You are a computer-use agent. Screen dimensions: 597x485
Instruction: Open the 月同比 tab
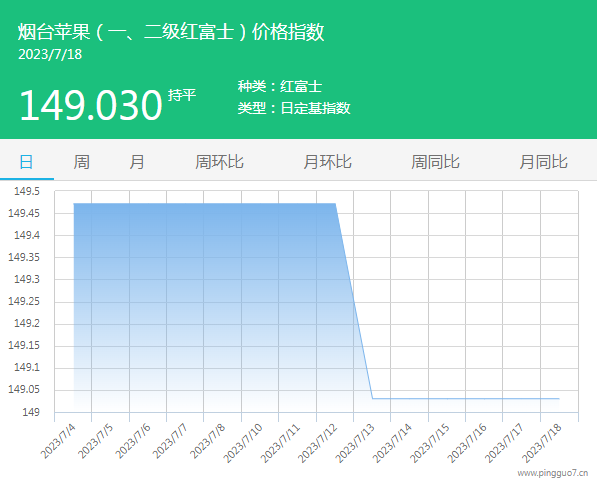[x=543, y=162]
